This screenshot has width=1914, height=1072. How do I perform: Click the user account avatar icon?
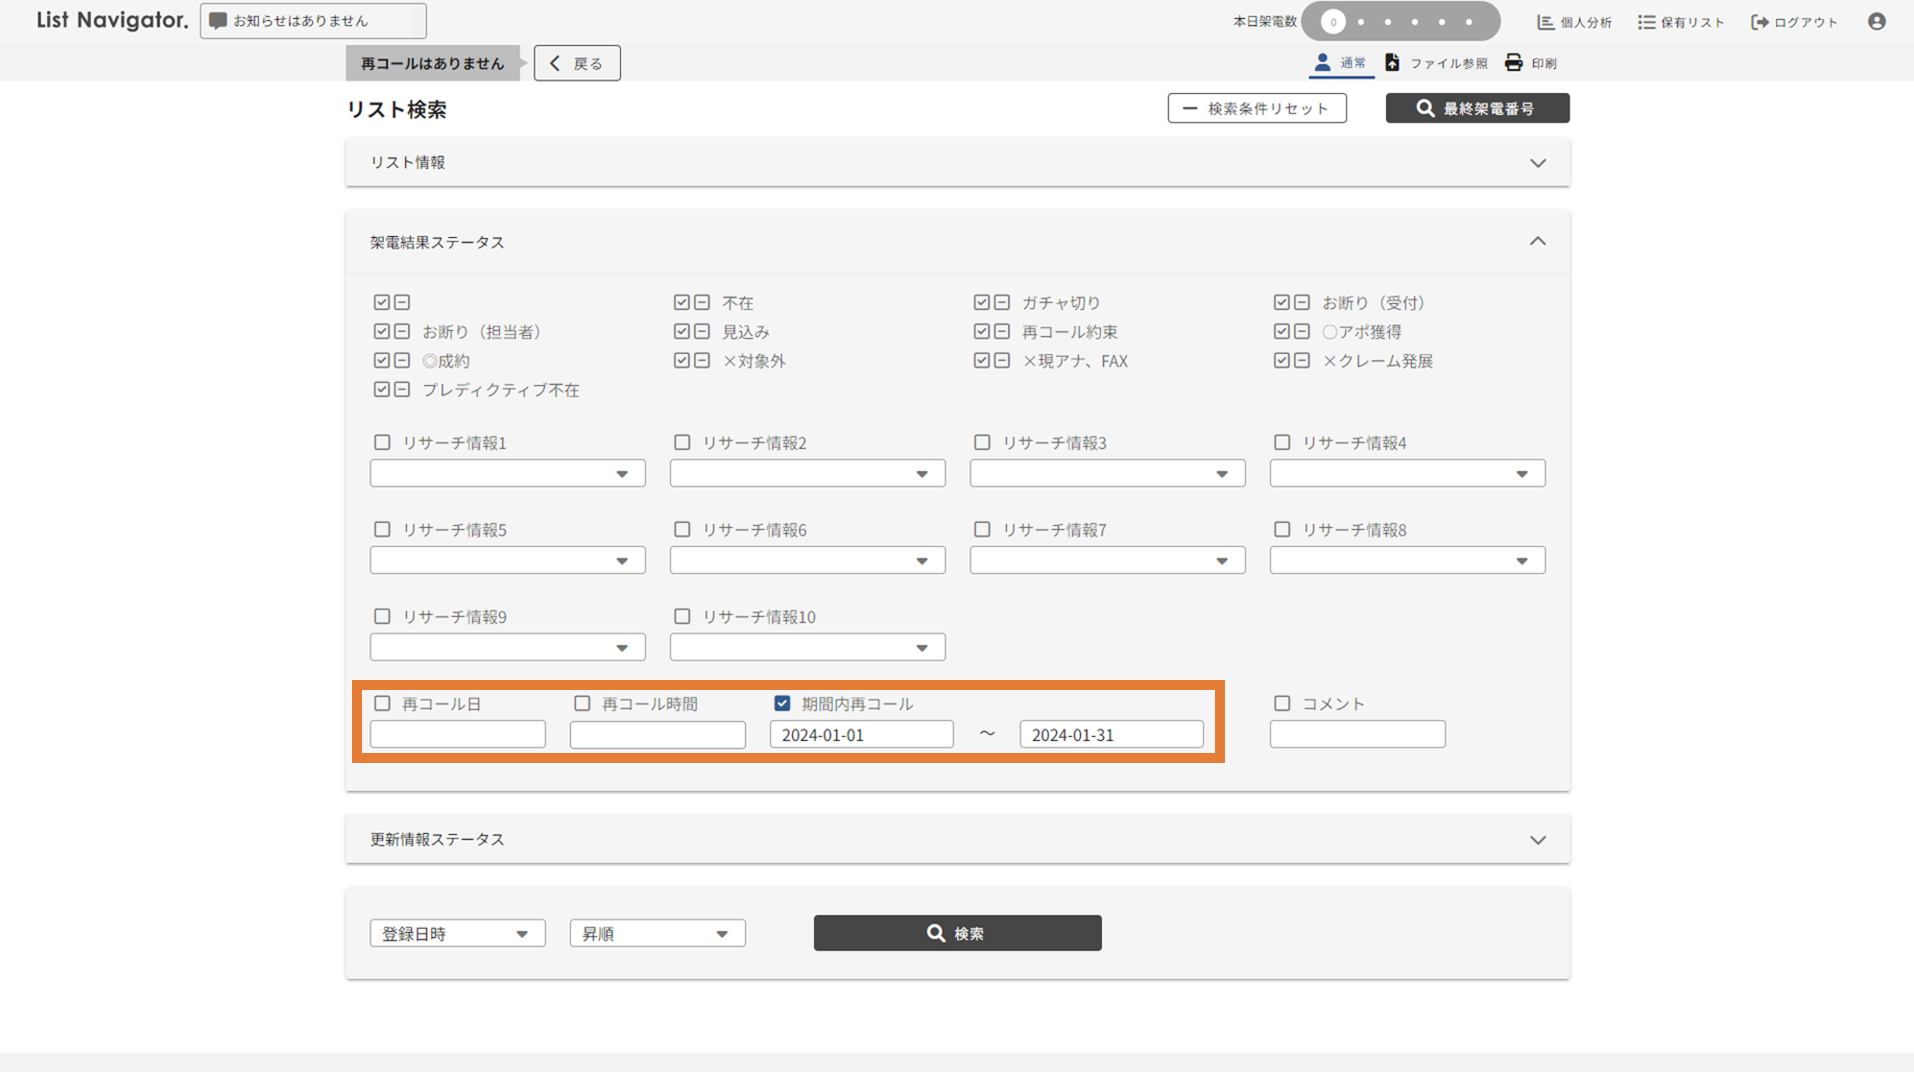coord(1876,21)
